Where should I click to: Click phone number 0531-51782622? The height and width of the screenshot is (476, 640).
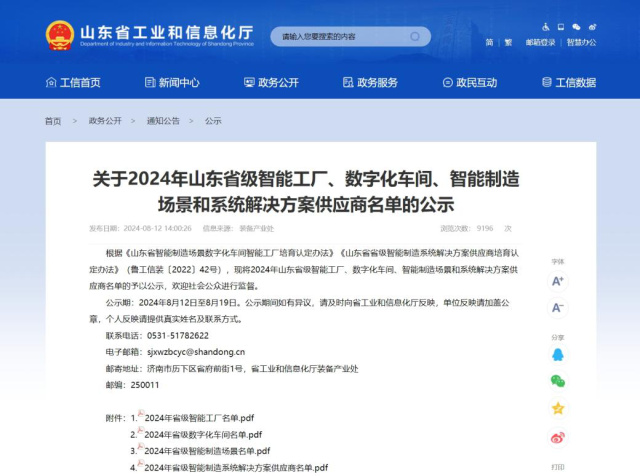(178, 336)
